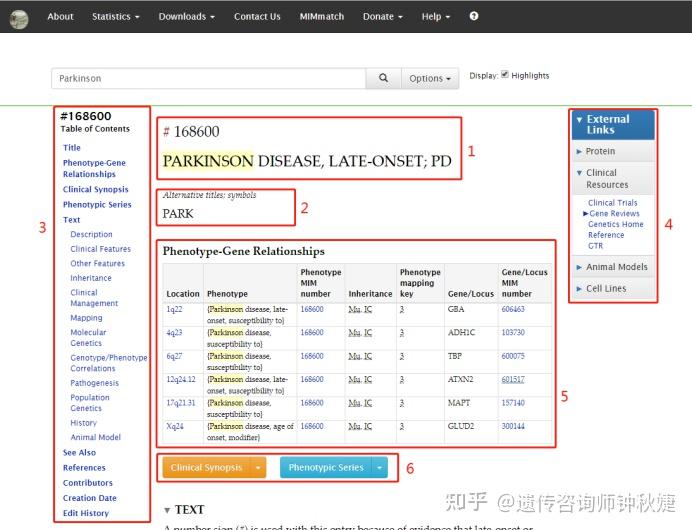Jump to Phenotype-Gene Relationships in contents
Image resolution: width=692 pixels, height=530 pixels.
point(94,169)
